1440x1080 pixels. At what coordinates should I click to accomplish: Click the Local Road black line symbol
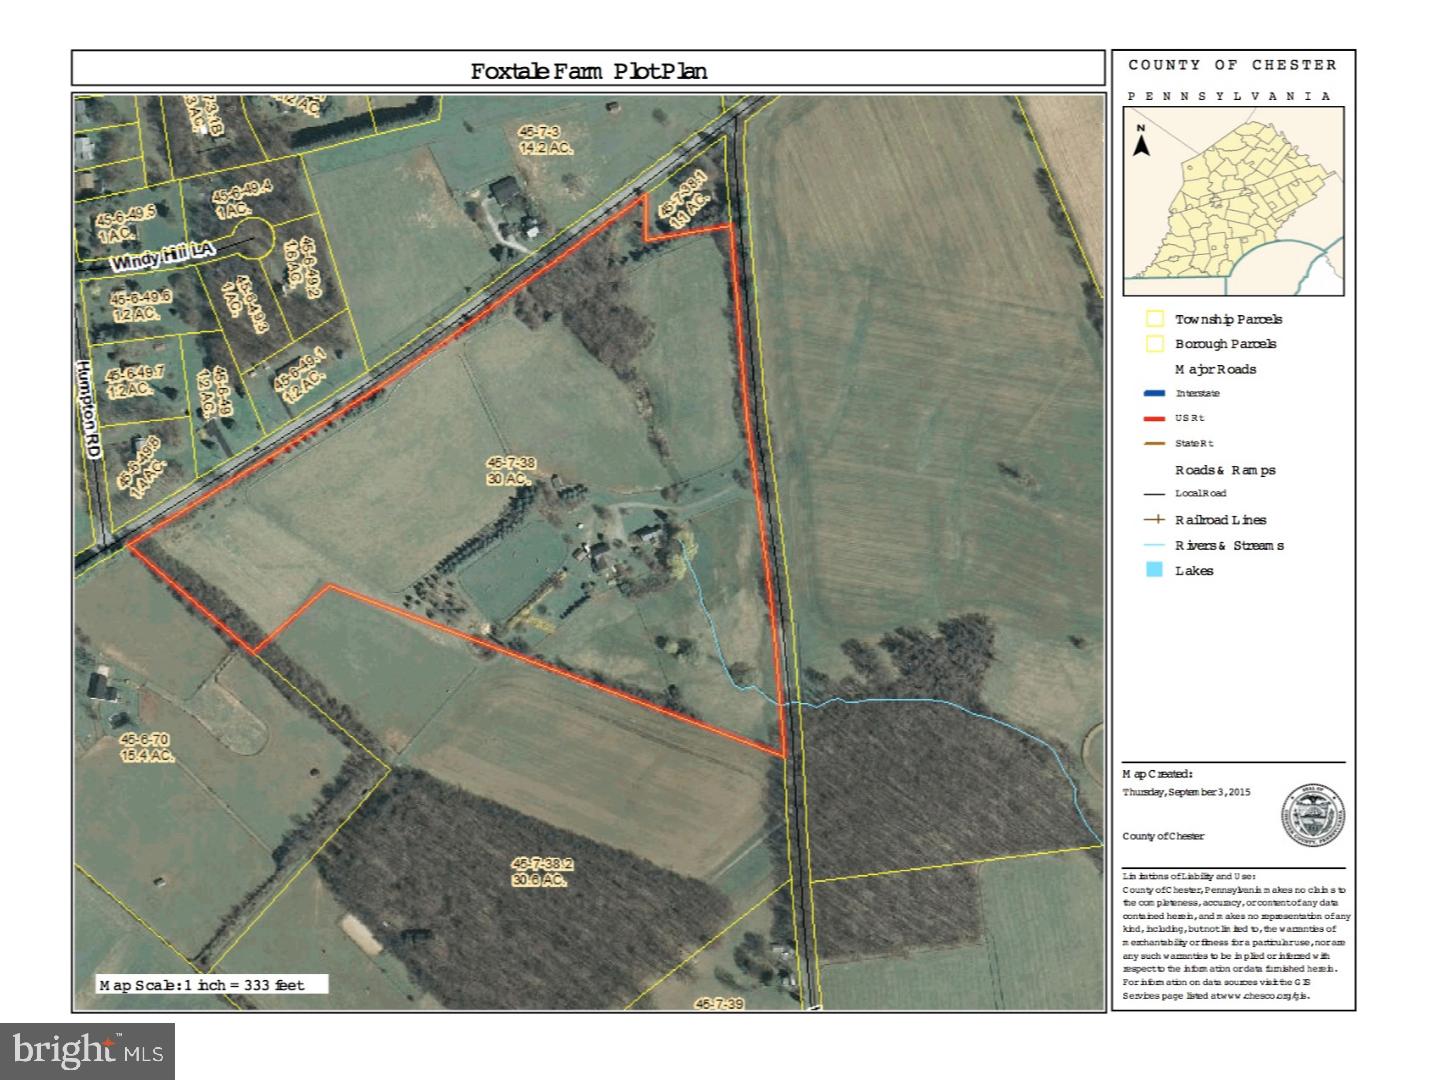click(1155, 494)
